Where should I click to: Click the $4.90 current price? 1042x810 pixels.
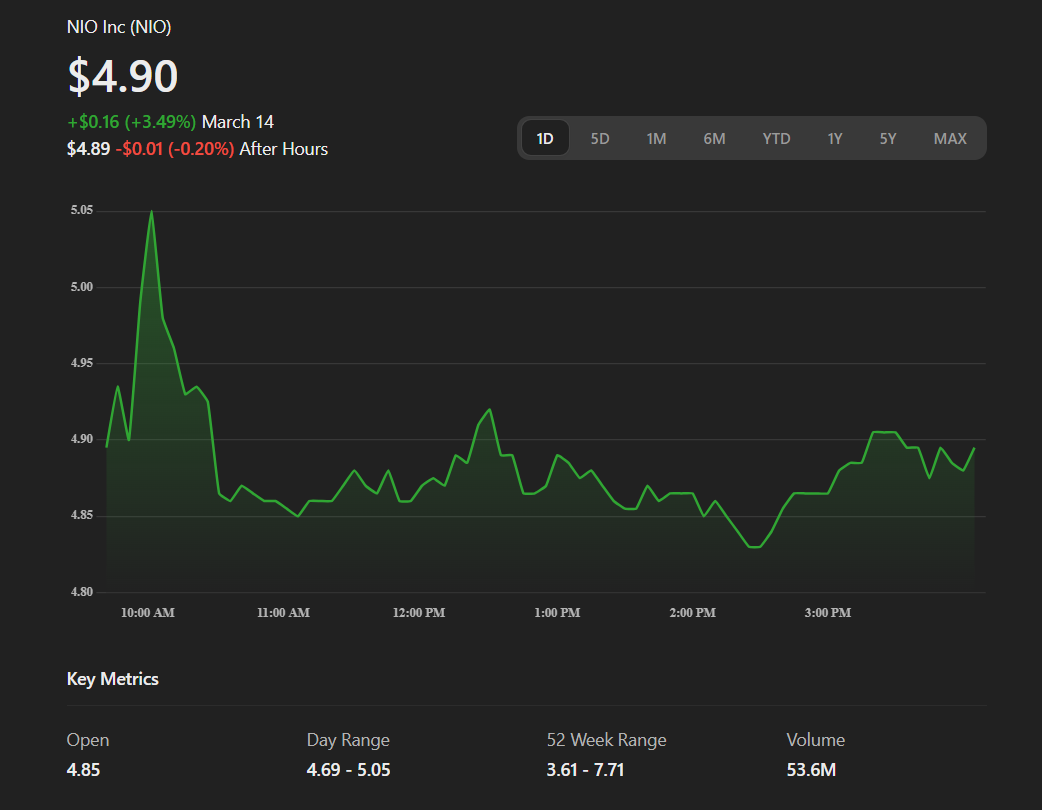(123, 76)
